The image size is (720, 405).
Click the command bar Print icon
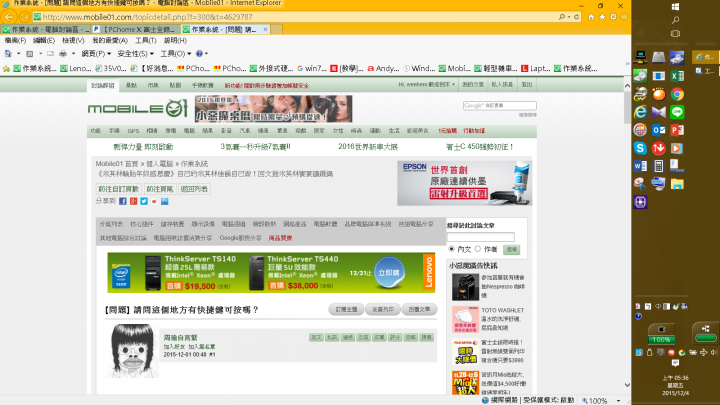tap(63, 54)
